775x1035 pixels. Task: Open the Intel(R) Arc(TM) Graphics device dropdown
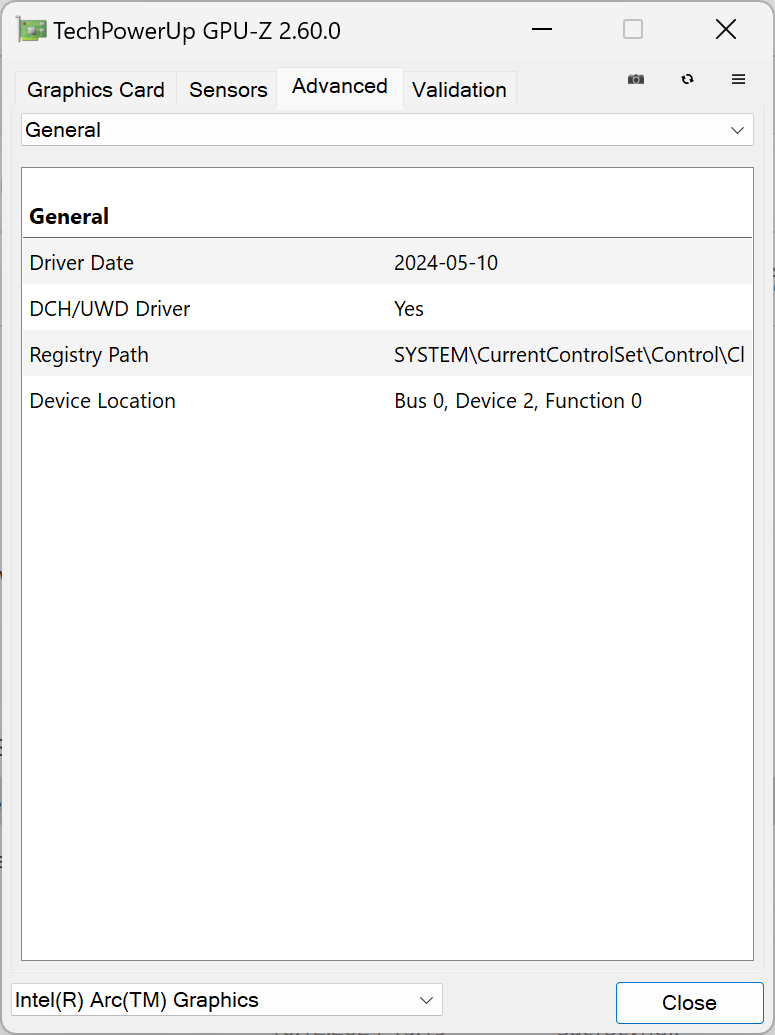[x=227, y=1000]
